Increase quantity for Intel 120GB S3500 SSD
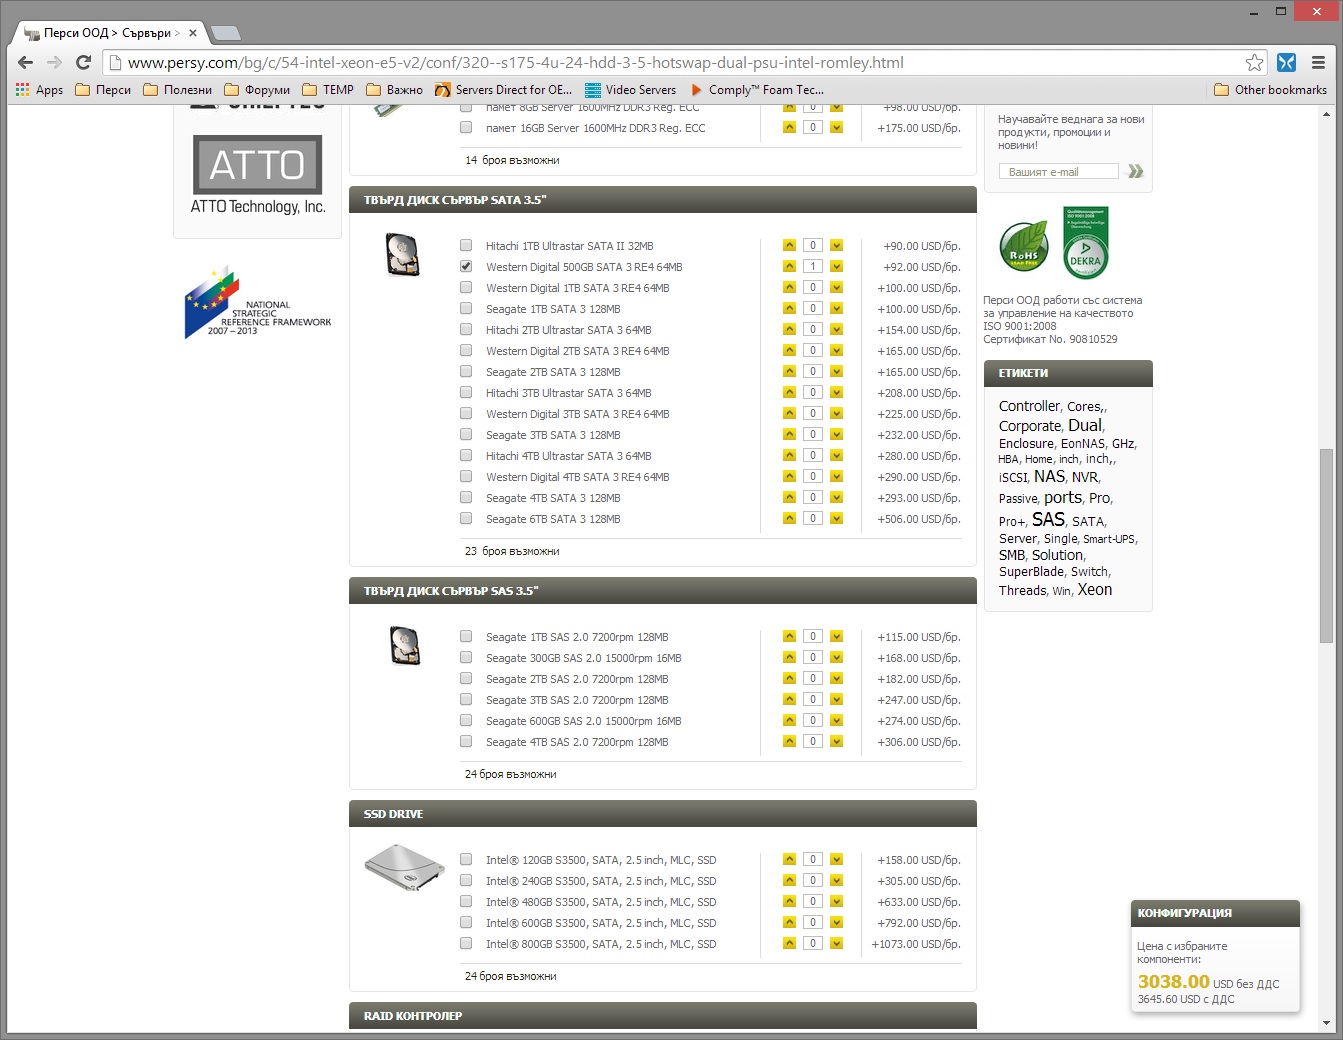The image size is (1343, 1040). [x=789, y=859]
